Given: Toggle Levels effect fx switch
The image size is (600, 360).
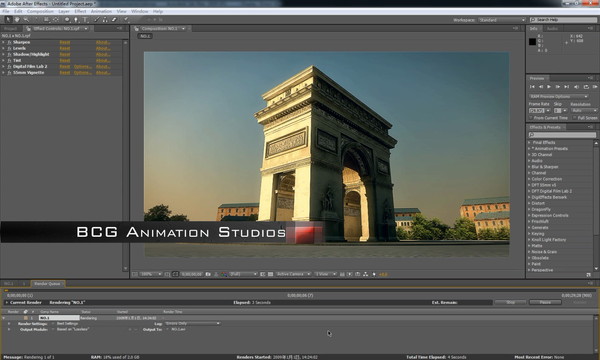Looking at the screenshot, I should 9,48.
